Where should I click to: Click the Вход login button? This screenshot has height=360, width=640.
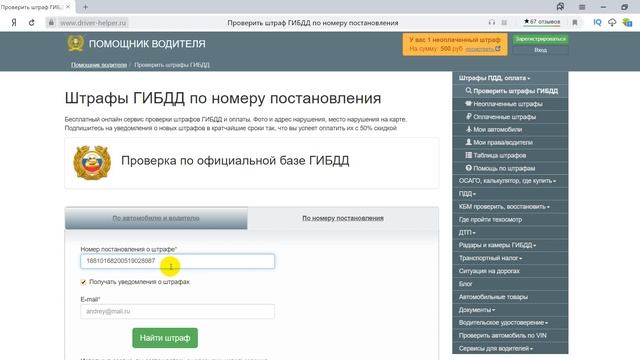tap(540, 50)
